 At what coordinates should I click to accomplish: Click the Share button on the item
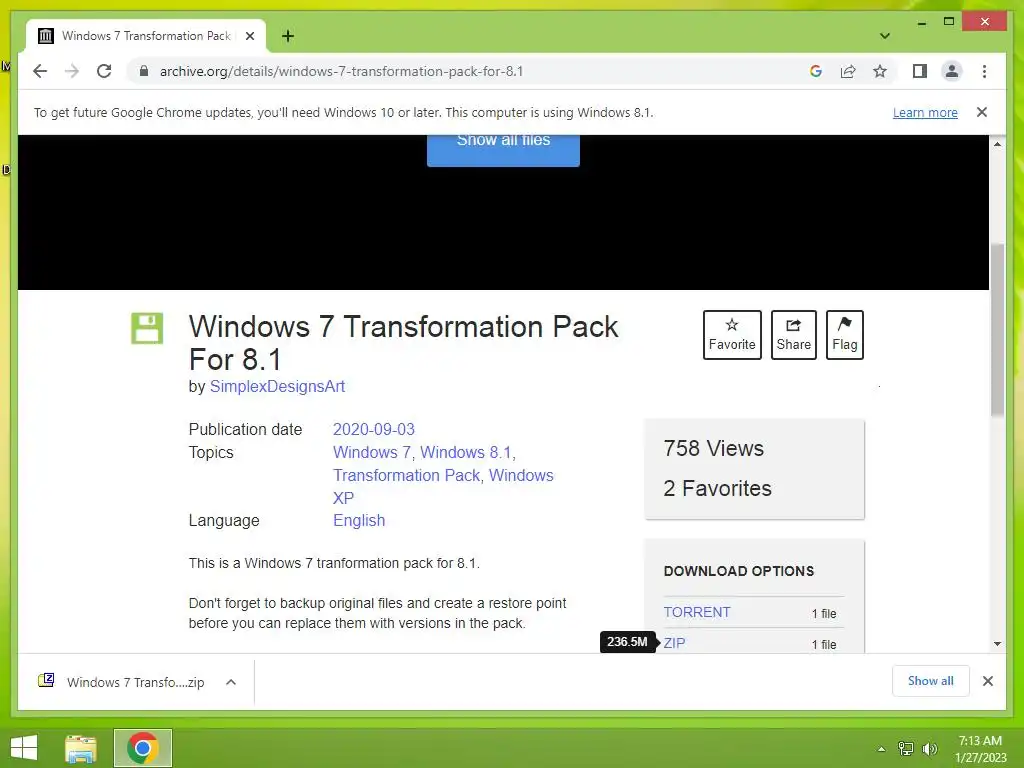(793, 334)
